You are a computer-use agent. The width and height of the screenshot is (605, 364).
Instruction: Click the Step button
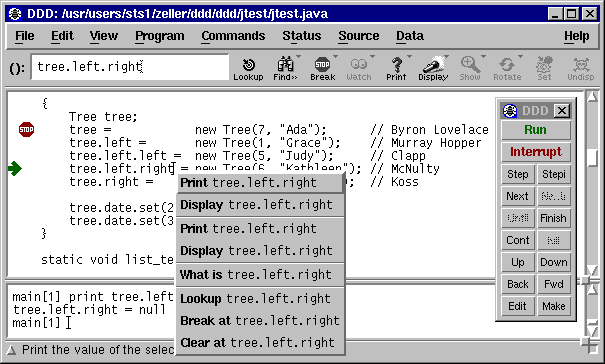click(518, 174)
